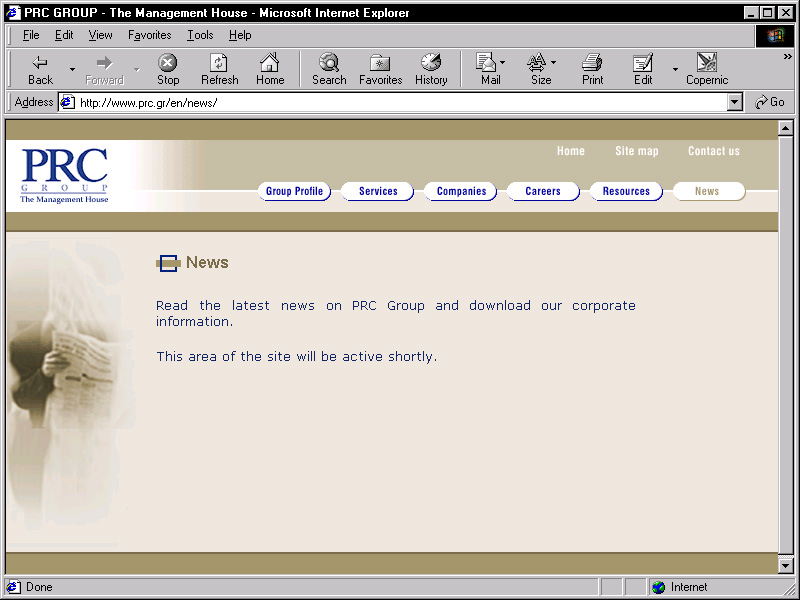
Task: Open the Services nav tab
Action: [x=378, y=191]
